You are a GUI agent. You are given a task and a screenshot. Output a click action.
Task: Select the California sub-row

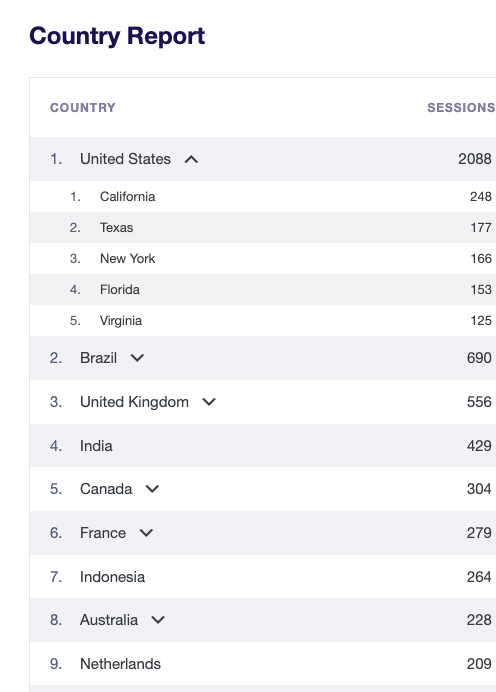click(263, 196)
